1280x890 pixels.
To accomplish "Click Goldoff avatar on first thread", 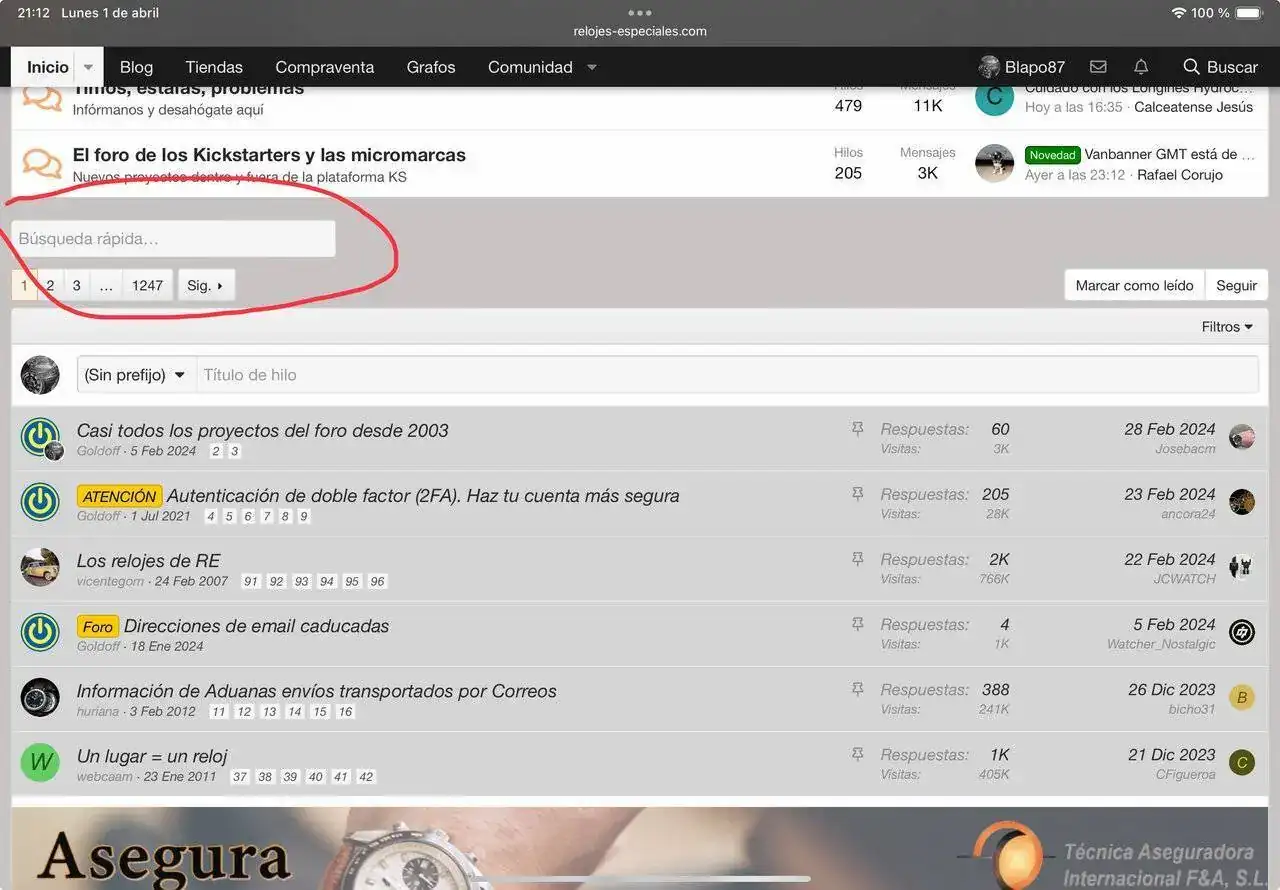I will (40, 438).
